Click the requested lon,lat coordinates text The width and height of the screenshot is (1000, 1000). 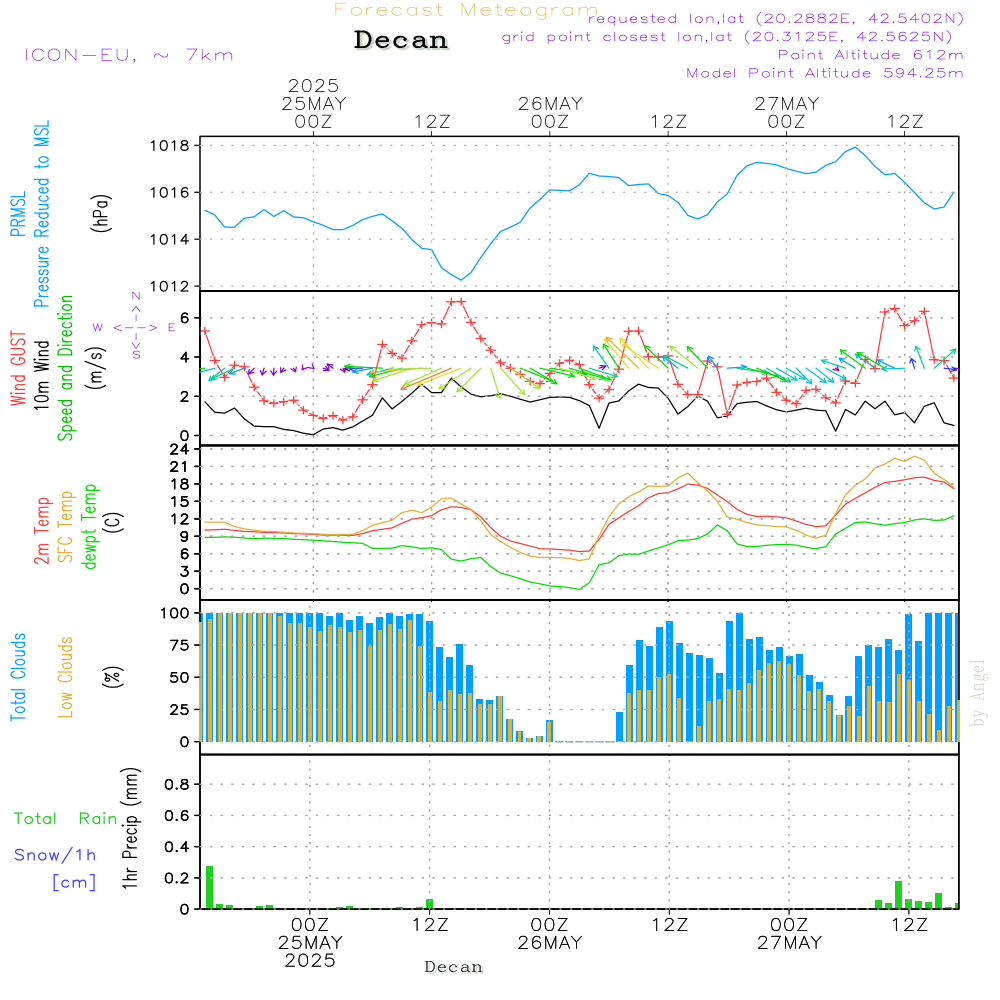[x=776, y=19]
